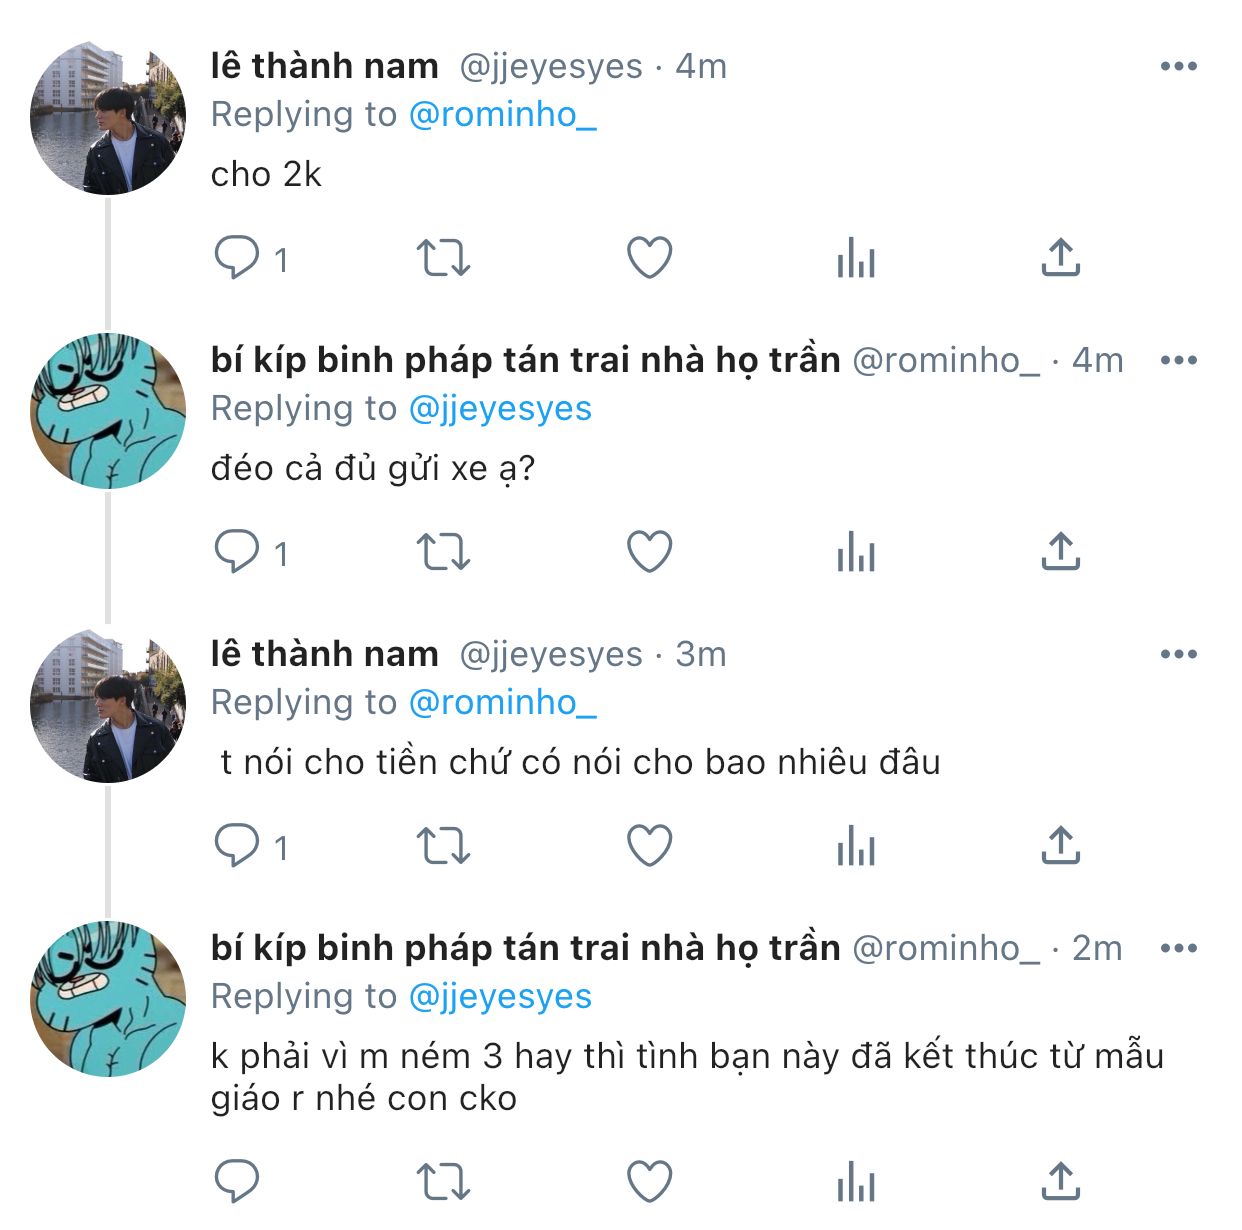
Task: Open lê thành nam's avatar in first tweet
Action: tap(108, 118)
